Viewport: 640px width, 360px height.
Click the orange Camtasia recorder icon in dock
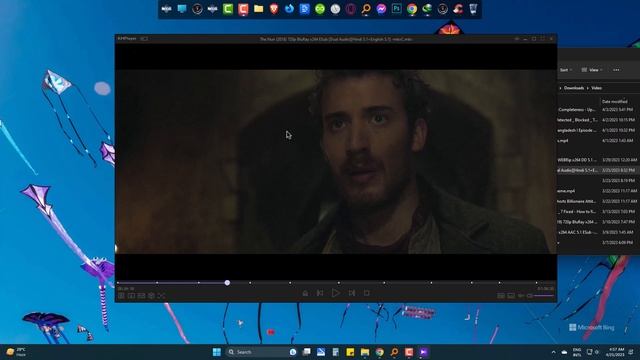243,9
